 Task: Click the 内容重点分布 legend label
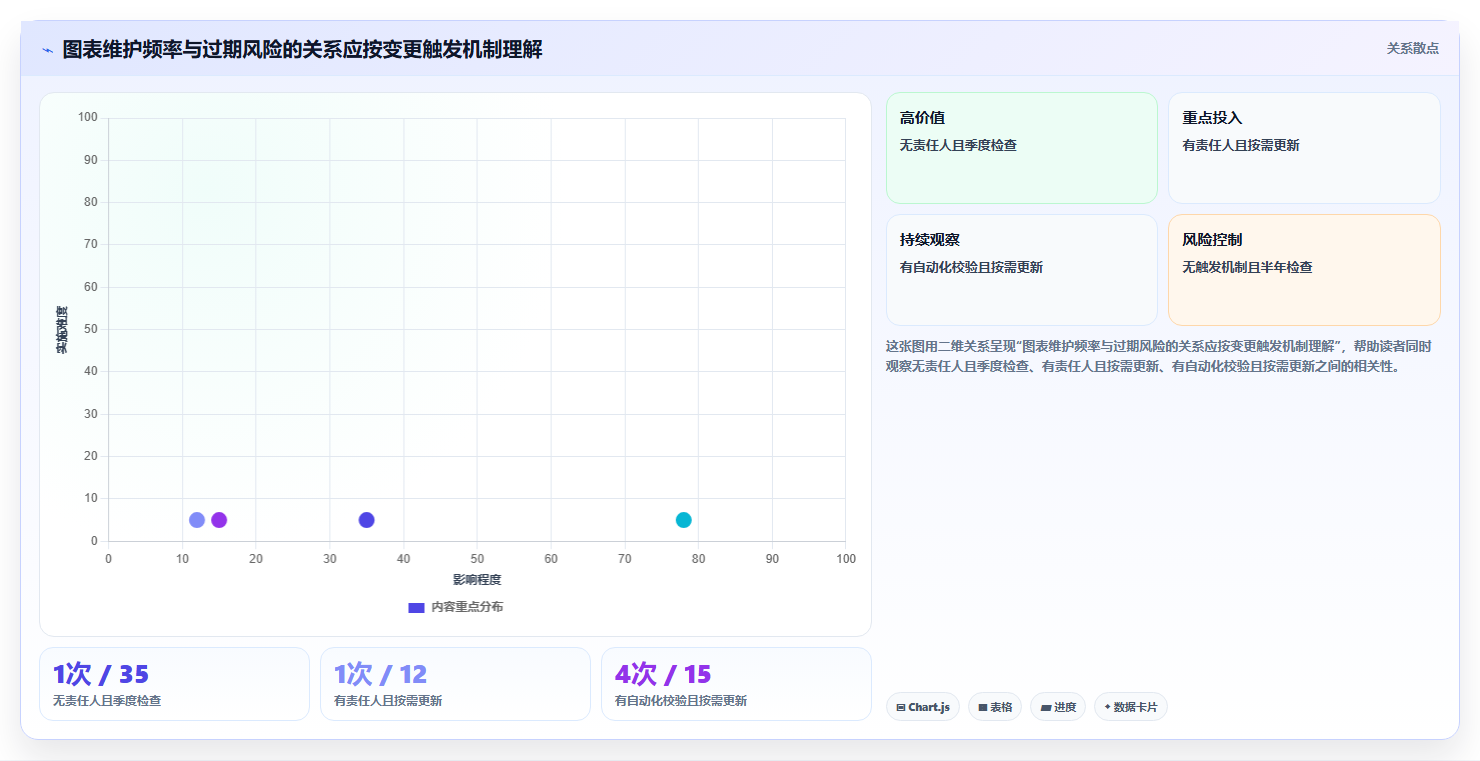[467, 607]
